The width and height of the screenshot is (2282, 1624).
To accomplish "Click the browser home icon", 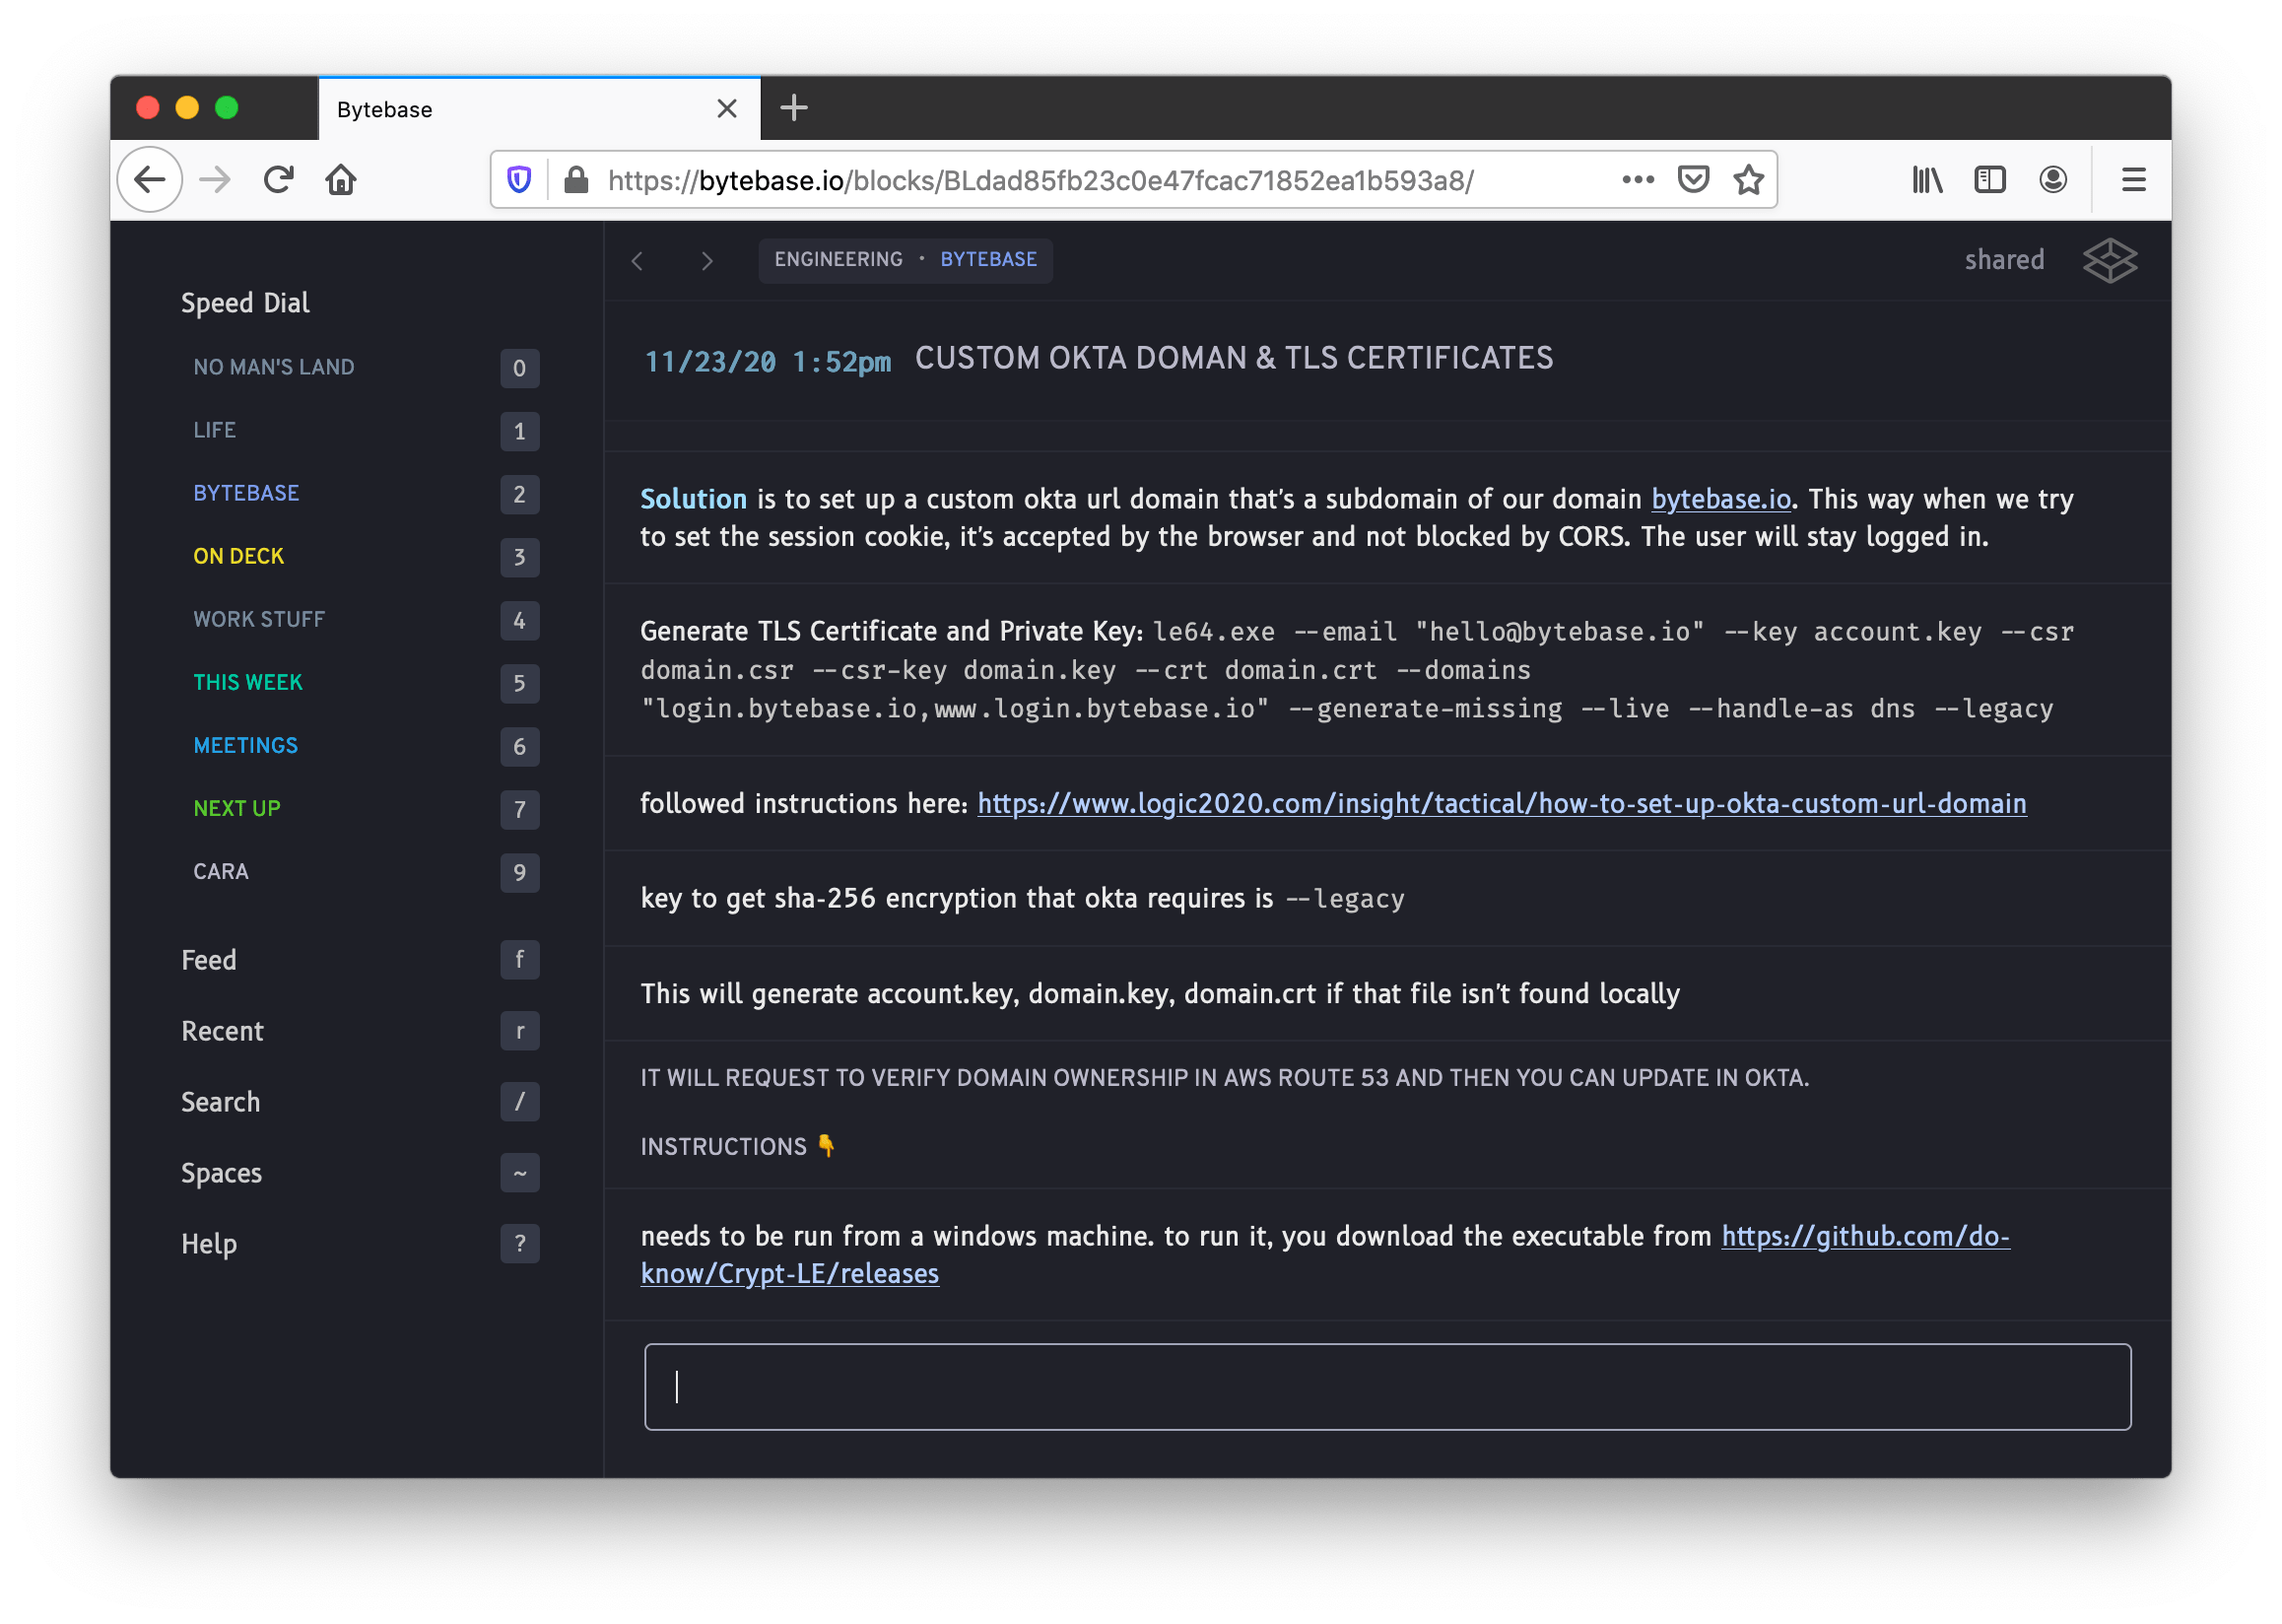I will 342,180.
